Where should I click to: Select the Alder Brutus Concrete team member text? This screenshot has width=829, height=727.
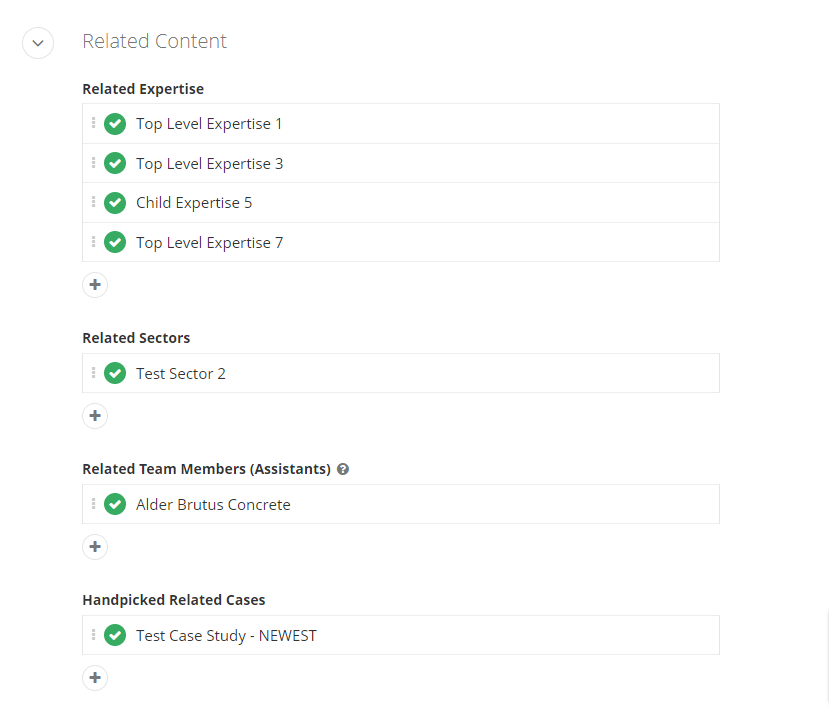tap(213, 504)
